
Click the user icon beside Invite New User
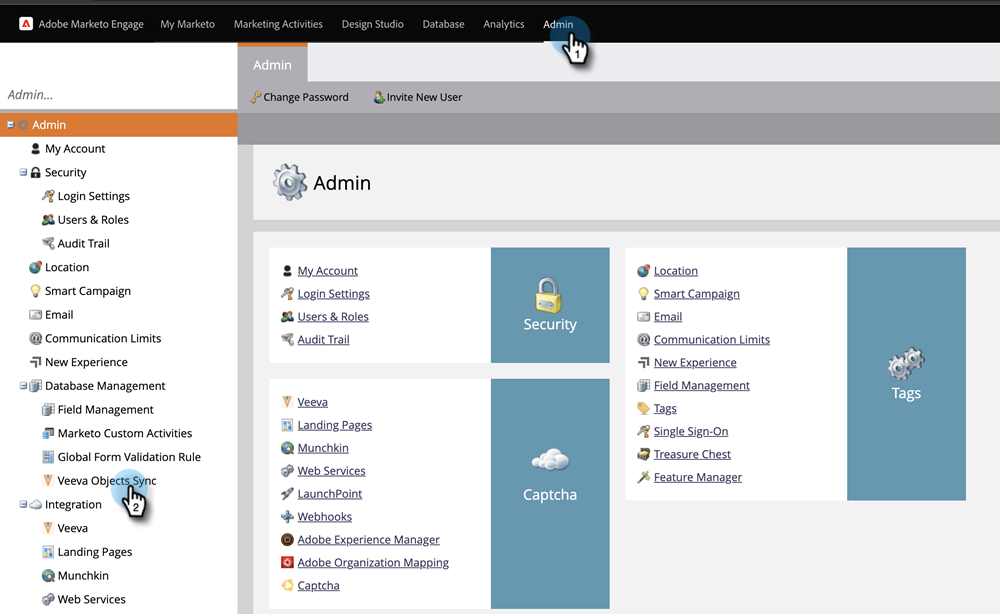379,97
